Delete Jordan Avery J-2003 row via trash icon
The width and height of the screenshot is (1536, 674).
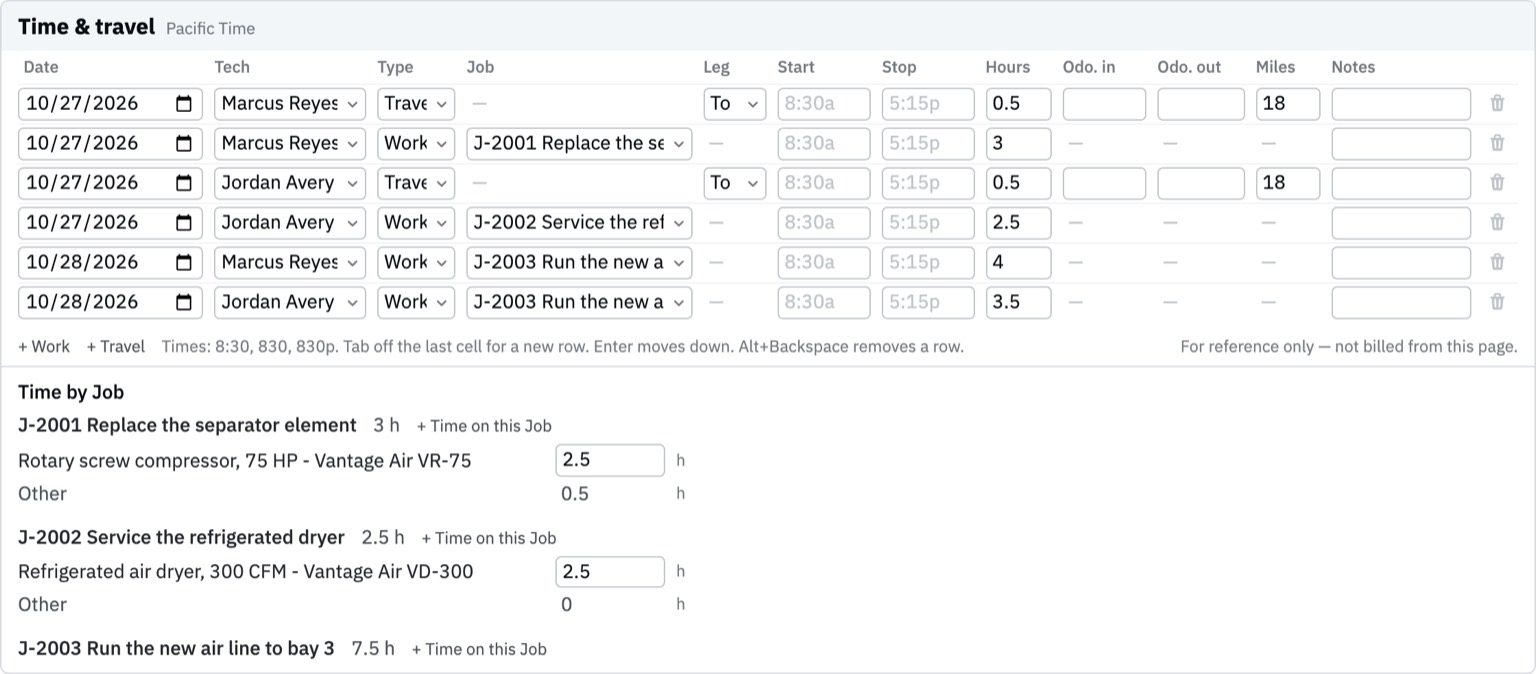[x=1497, y=302]
